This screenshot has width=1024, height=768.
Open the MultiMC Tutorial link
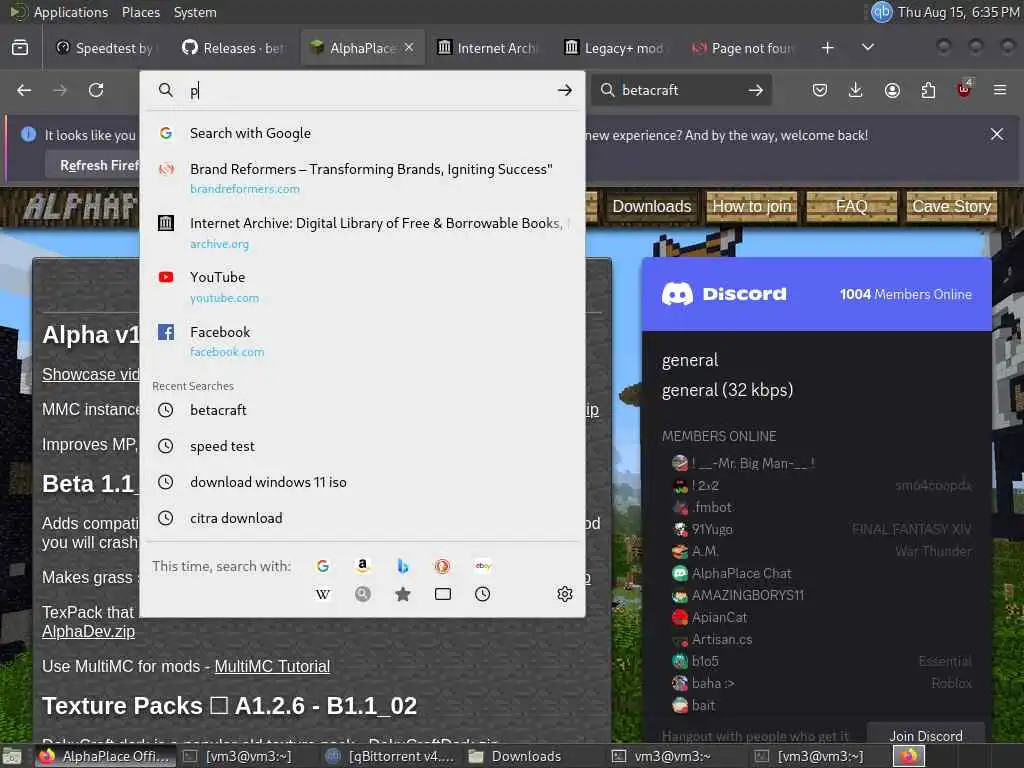pyautogui.click(x=272, y=666)
